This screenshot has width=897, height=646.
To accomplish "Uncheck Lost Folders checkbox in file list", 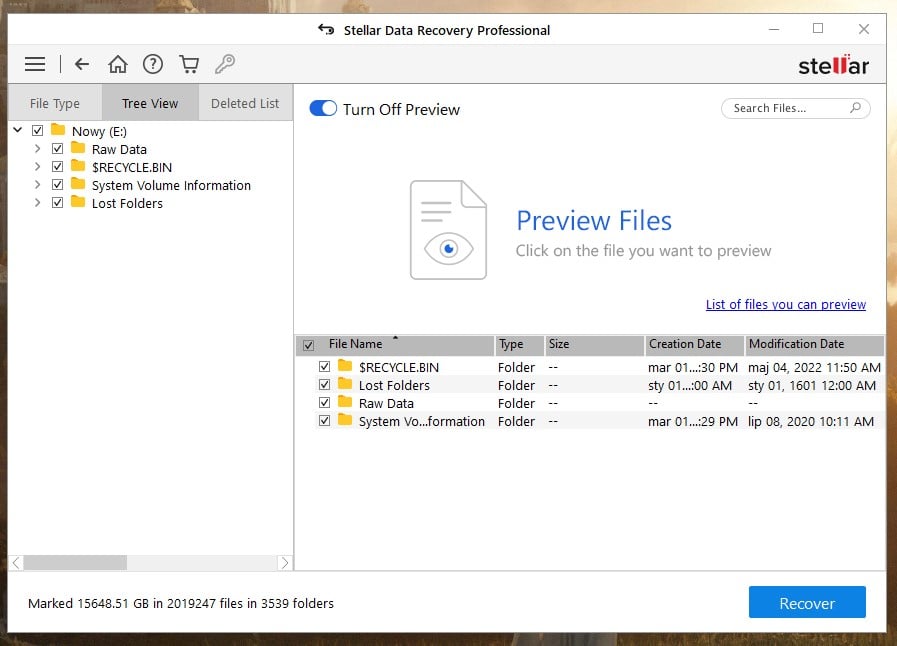I will tap(324, 385).
